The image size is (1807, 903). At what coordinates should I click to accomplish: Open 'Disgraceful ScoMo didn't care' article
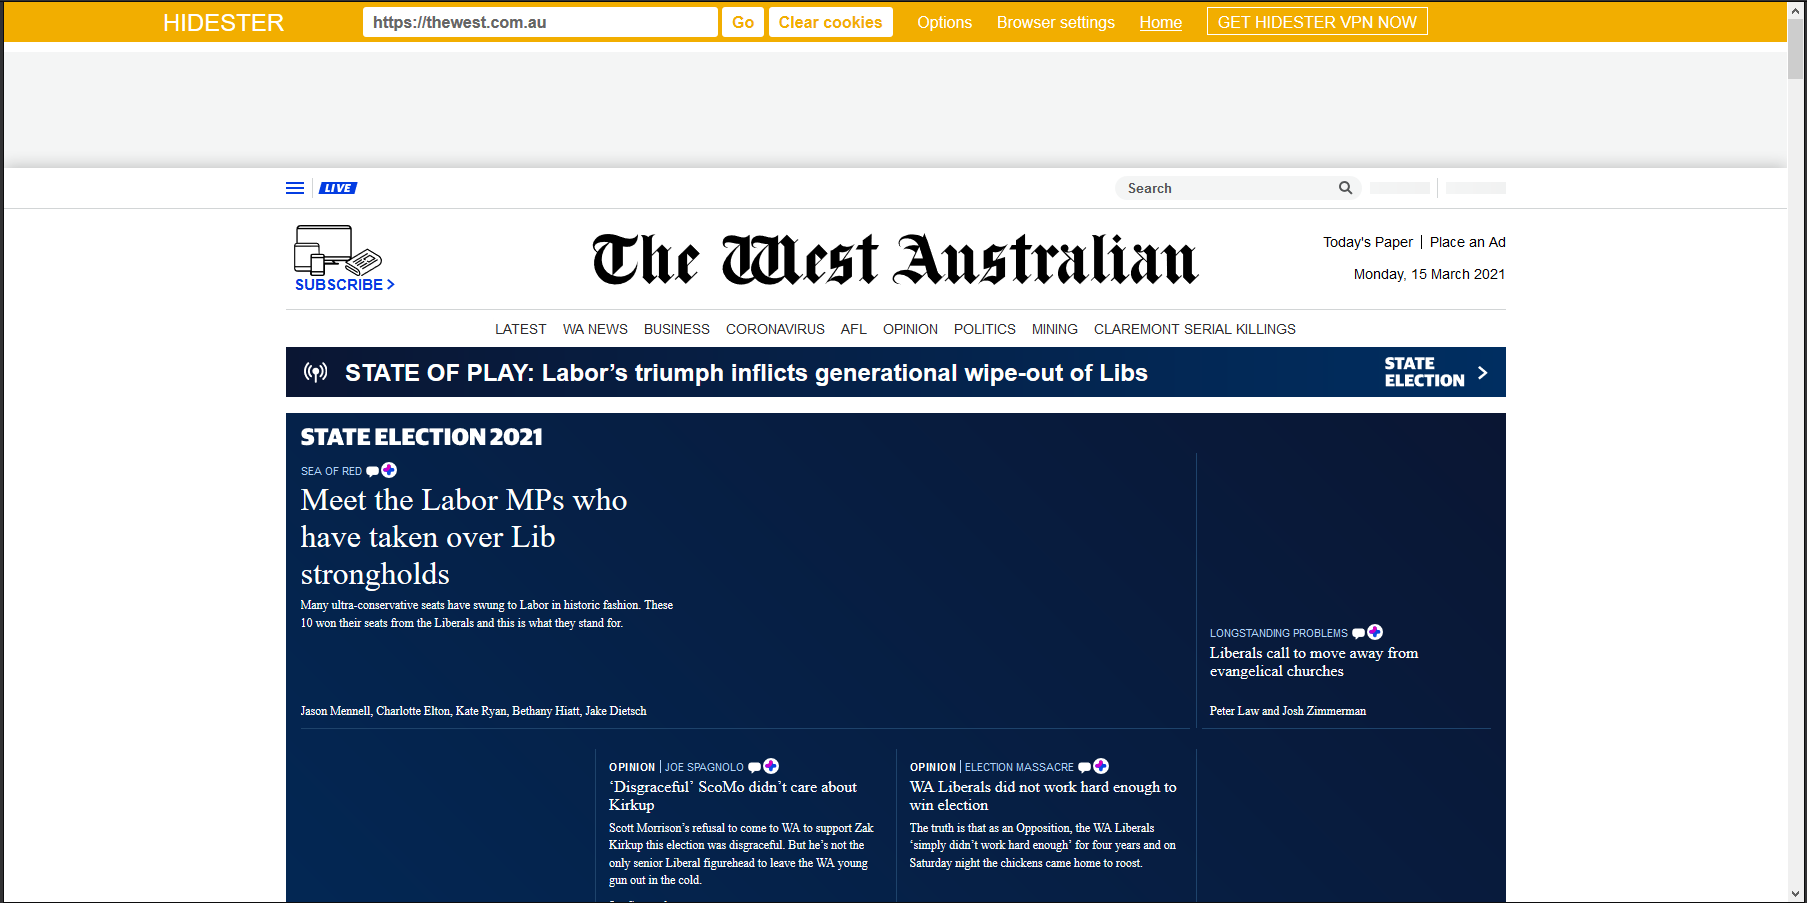click(732, 796)
